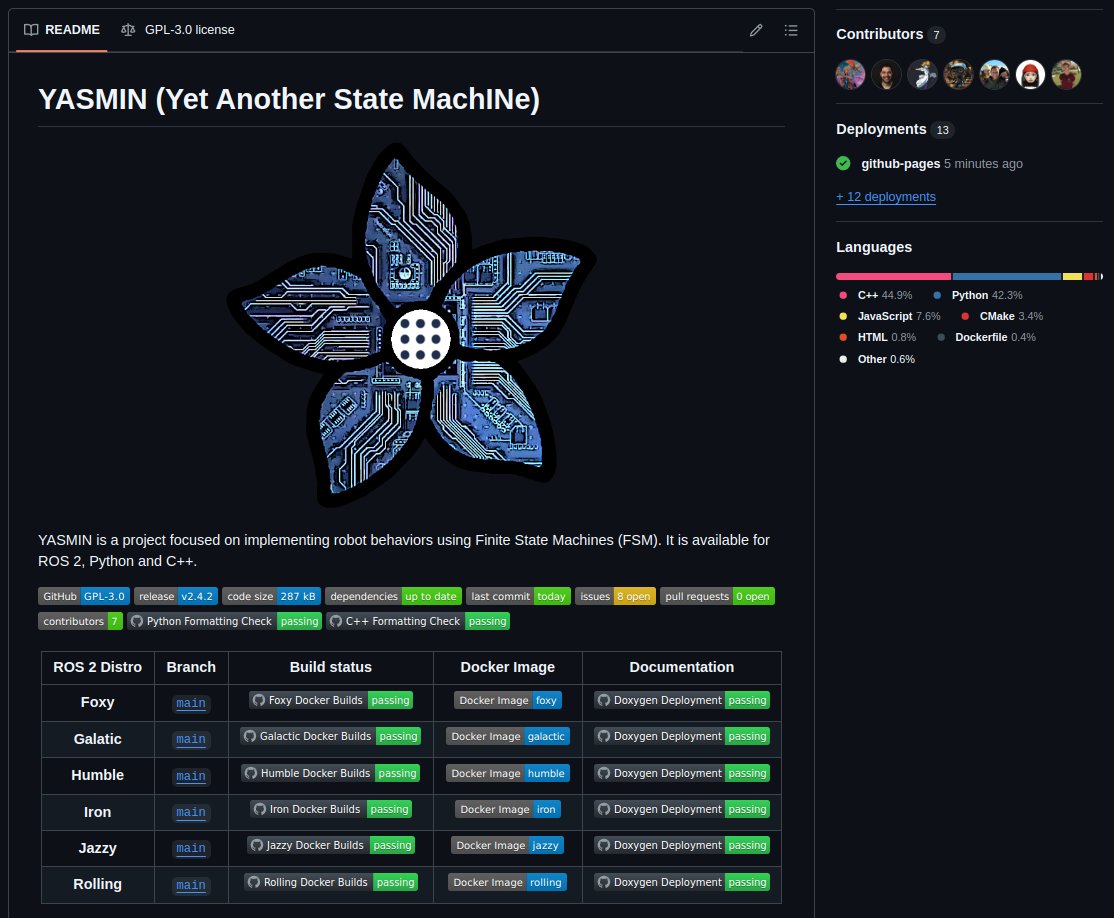Click the Jazzy Docker Builds passing badge
Image resolution: width=1114 pixels, height=918 pixels.
point(331,845)
